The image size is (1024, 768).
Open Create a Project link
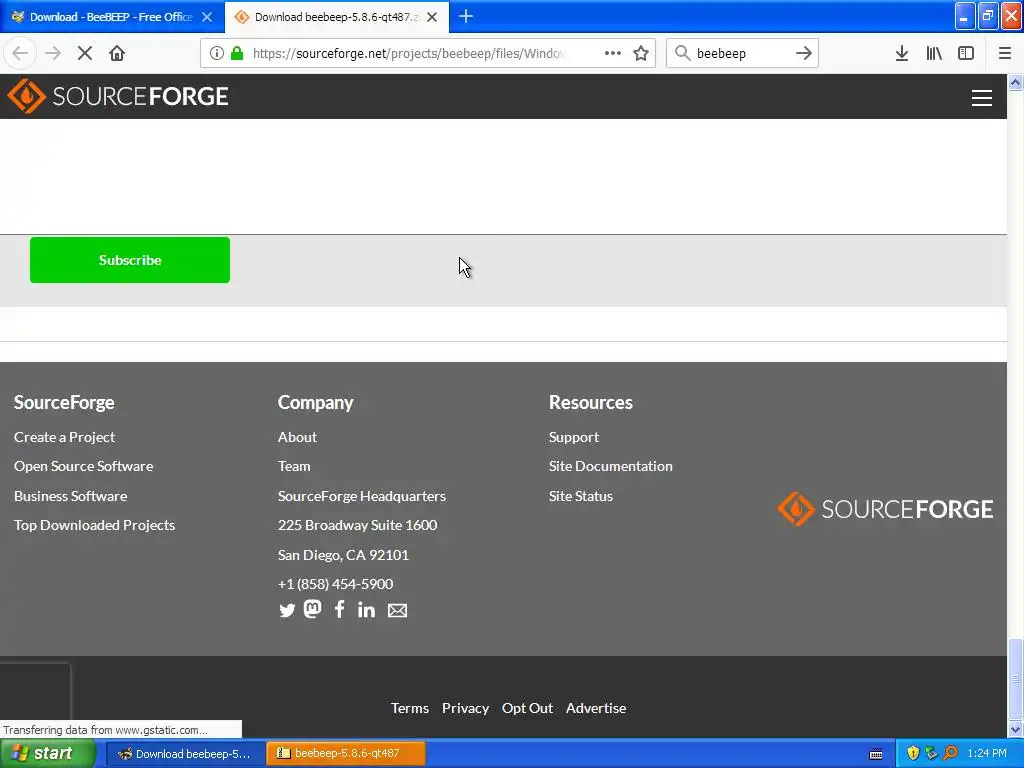[65, 437]
